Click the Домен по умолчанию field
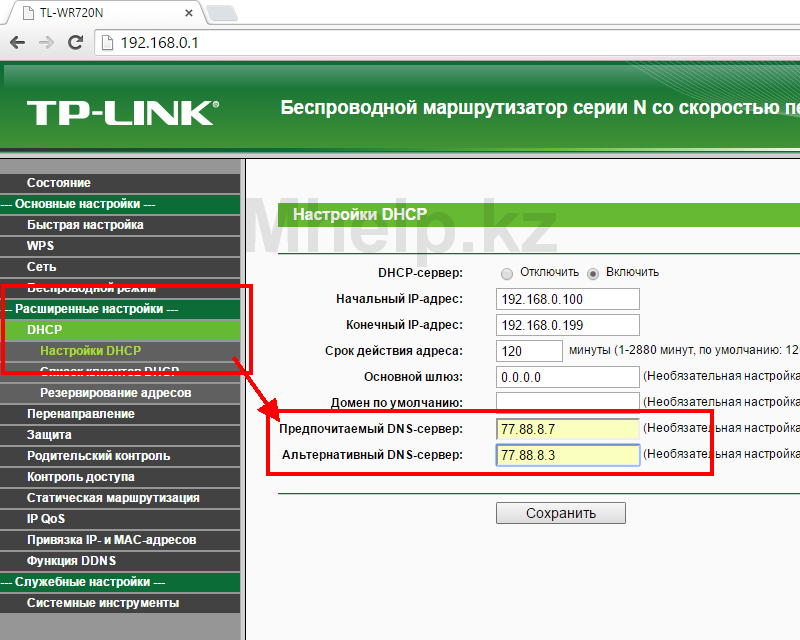800x640 pixels. [x=567, y=402]
